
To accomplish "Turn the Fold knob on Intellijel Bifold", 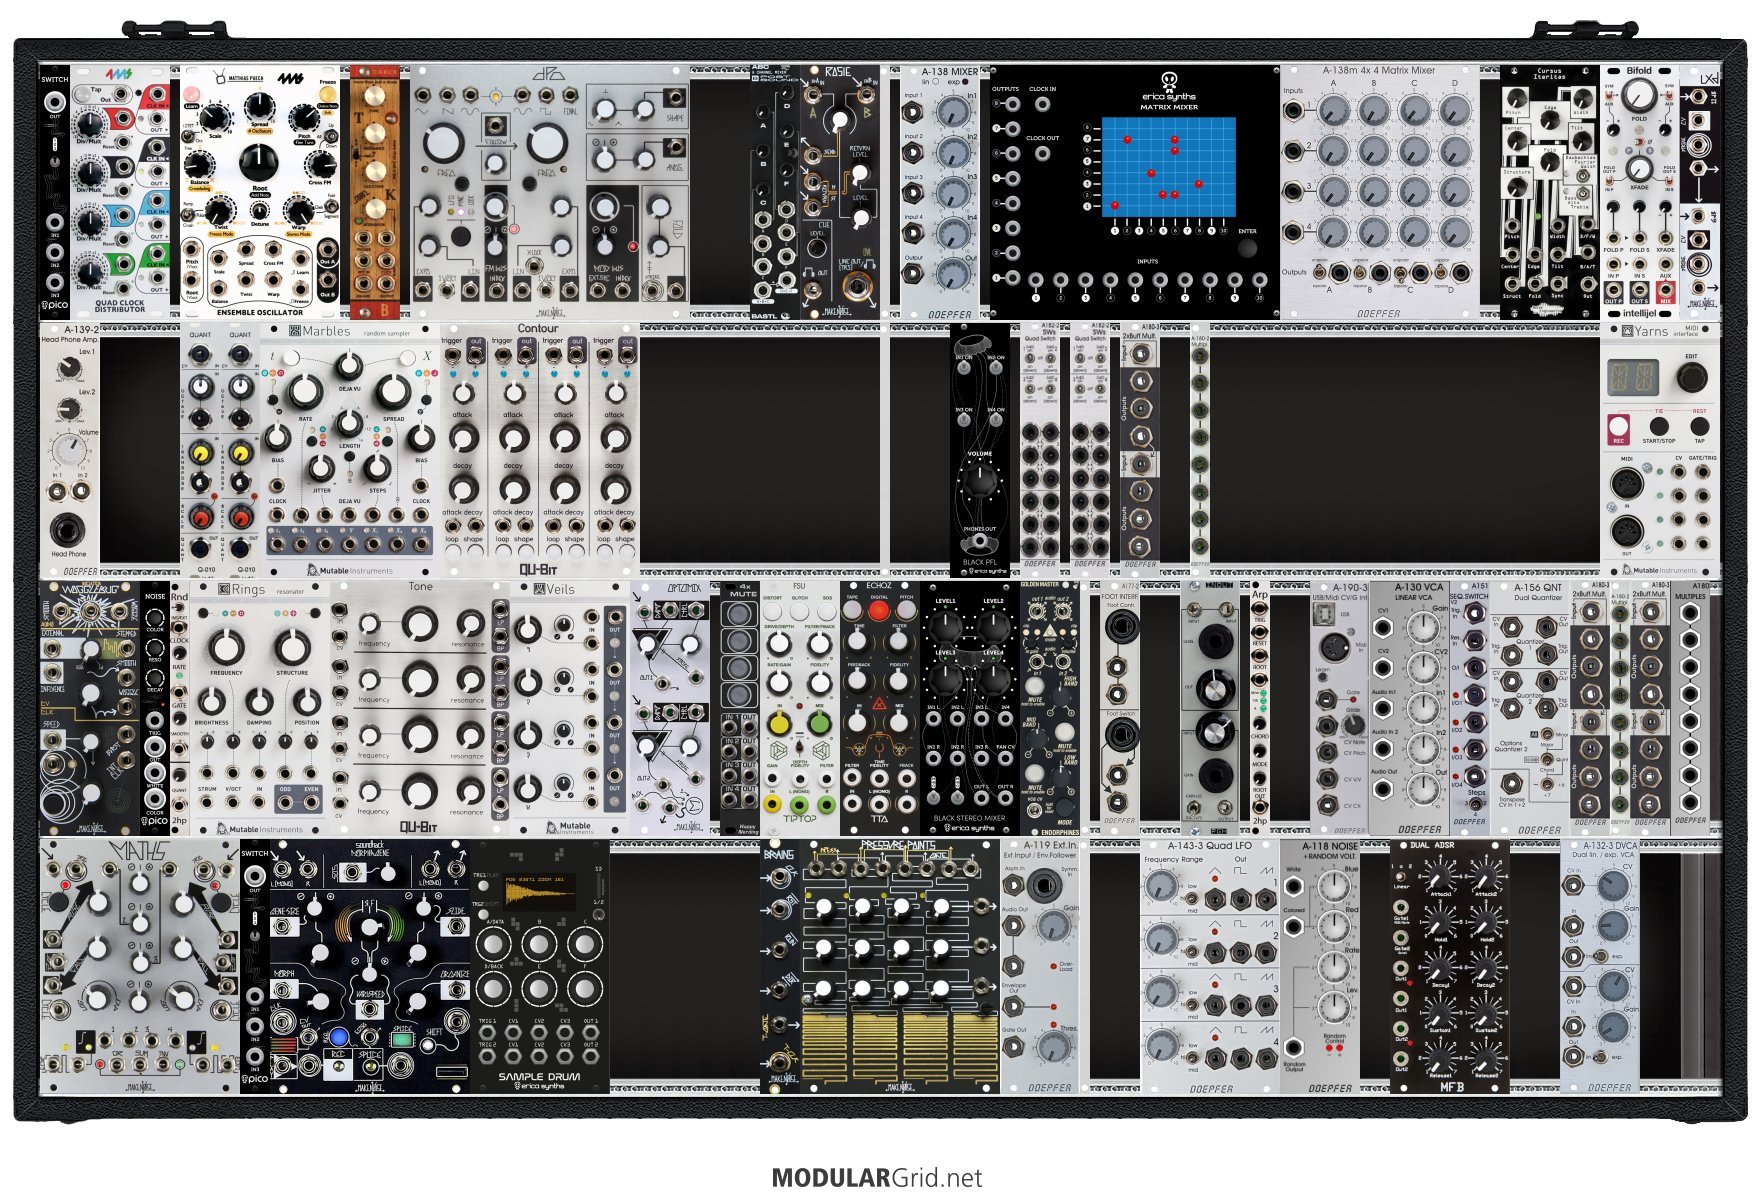I will point(1638,97).
